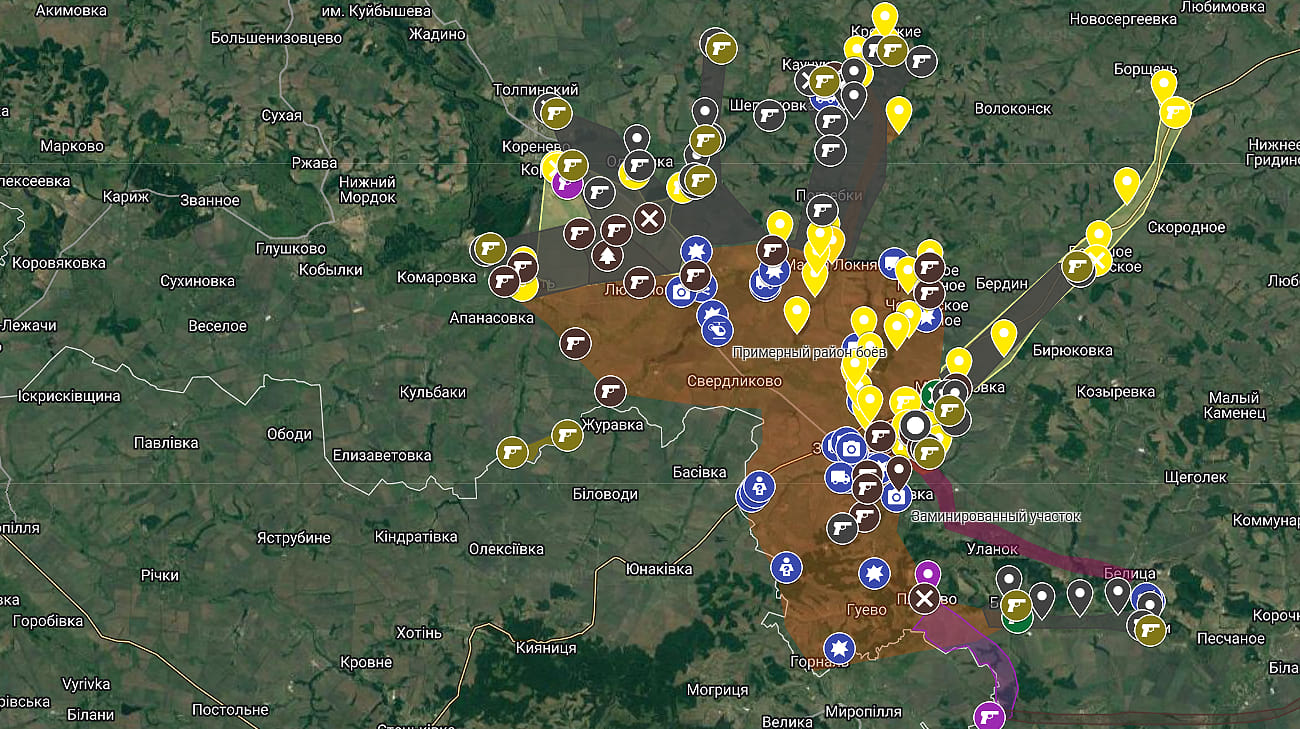
Task: Open the purple gun marker below Миропілля
Action: (x=988, y=716)
